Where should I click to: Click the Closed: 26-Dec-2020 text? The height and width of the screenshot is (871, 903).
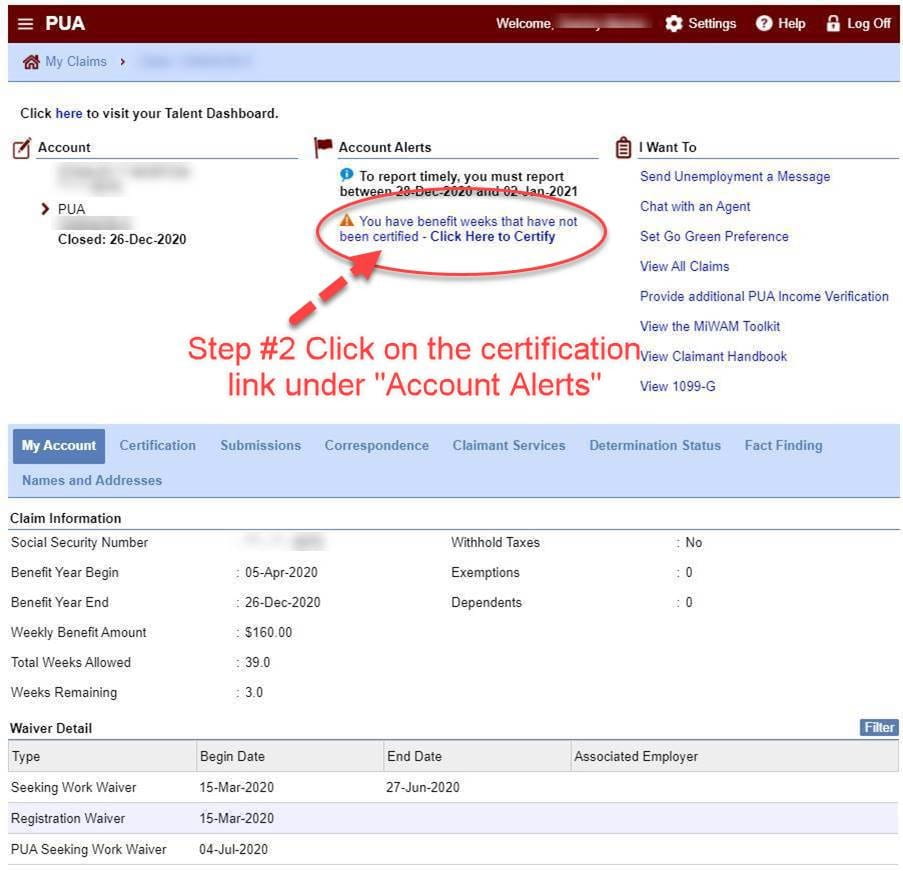[x=122, y=240]
